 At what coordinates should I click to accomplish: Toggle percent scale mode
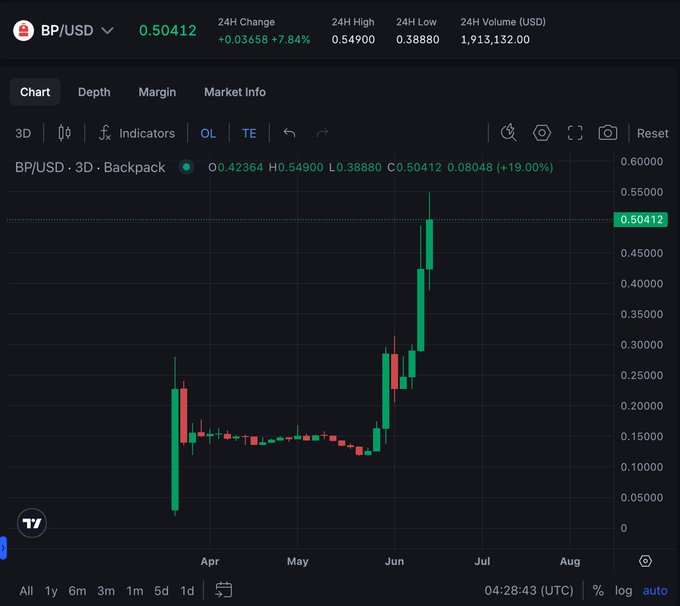598,590
